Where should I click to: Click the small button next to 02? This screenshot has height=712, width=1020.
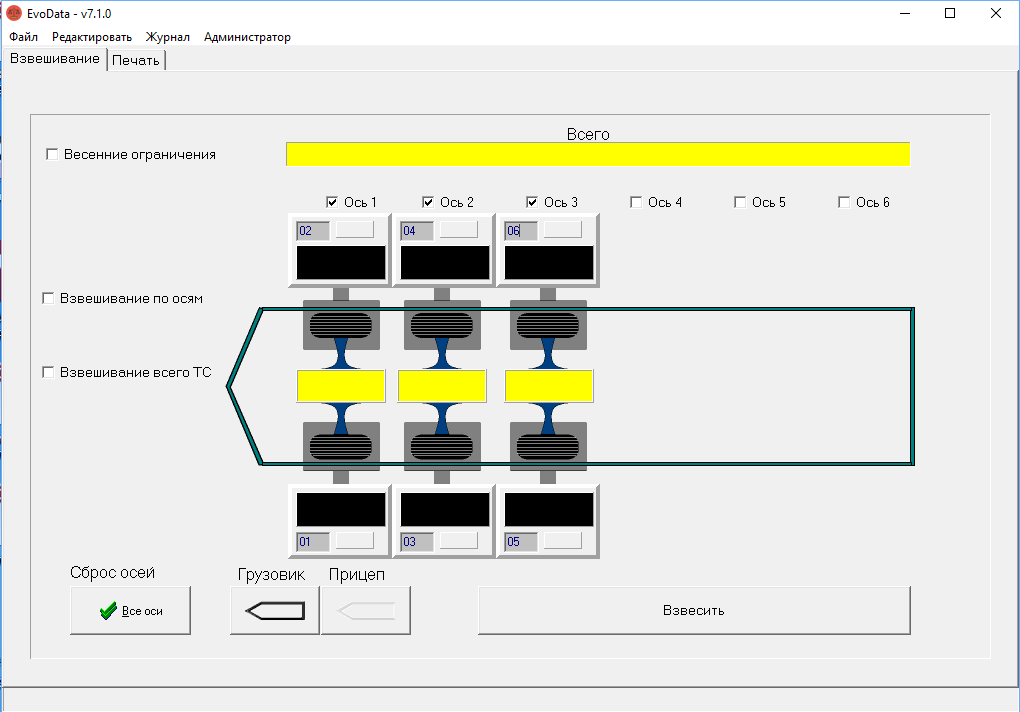coord(355,230)
